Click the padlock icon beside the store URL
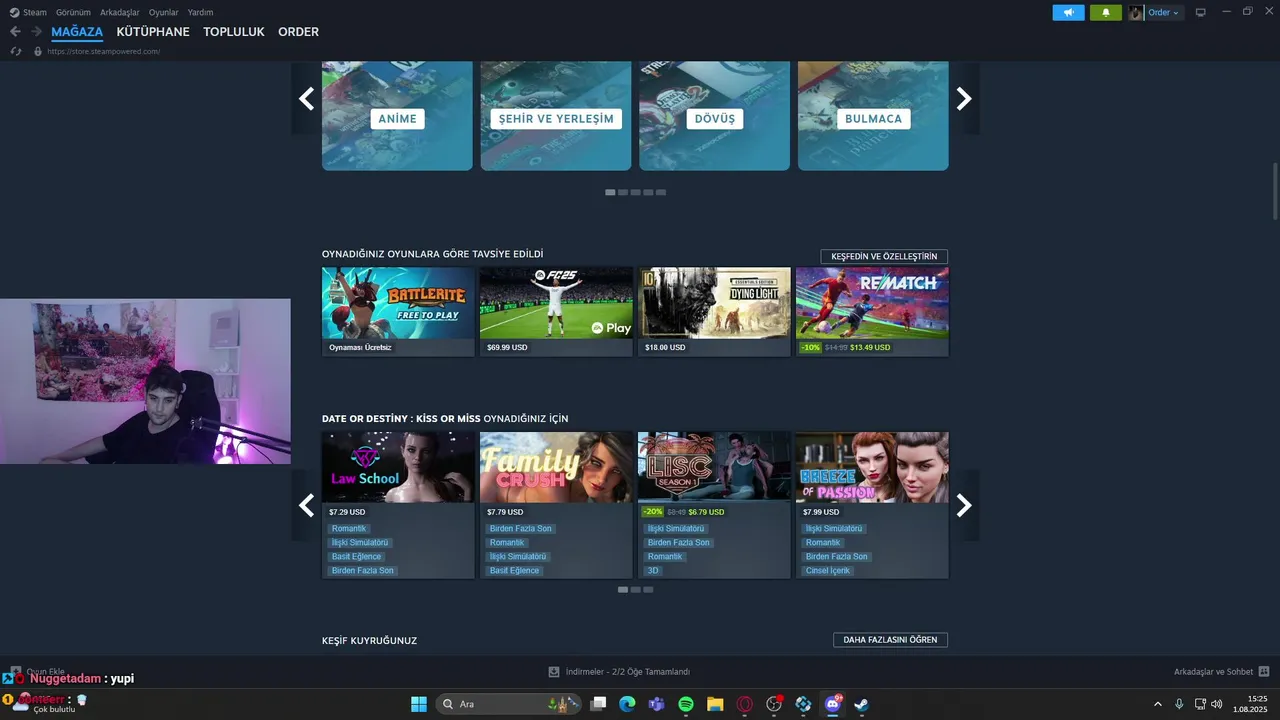The height and width of the screenshot is (720, 1280). point(38,51)
